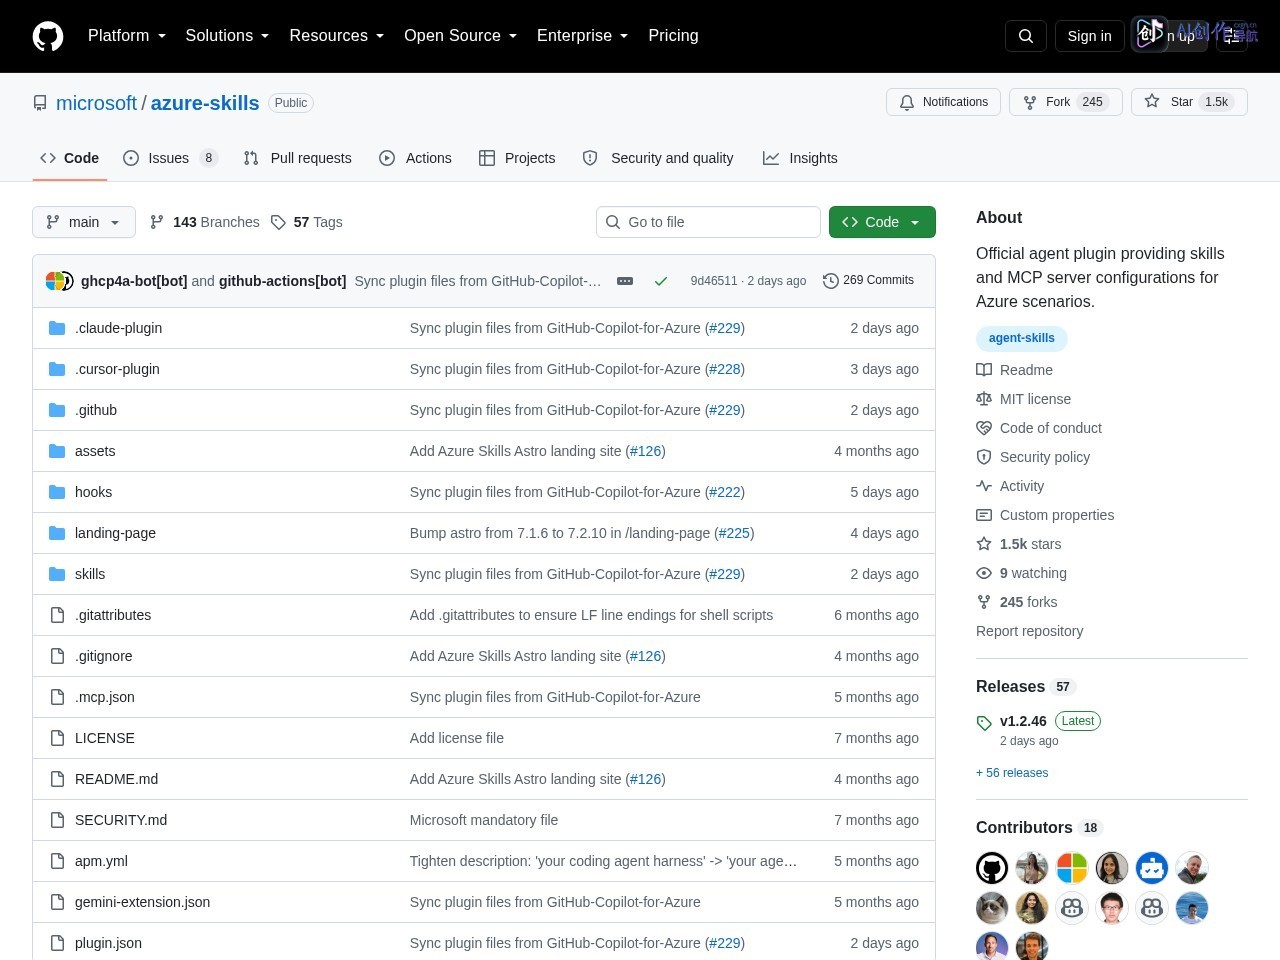The width and height of the screenshot is (1280, 960).
Task: Open the microsoft organization link
Action: pyautogui.click(x=96, y=103)
